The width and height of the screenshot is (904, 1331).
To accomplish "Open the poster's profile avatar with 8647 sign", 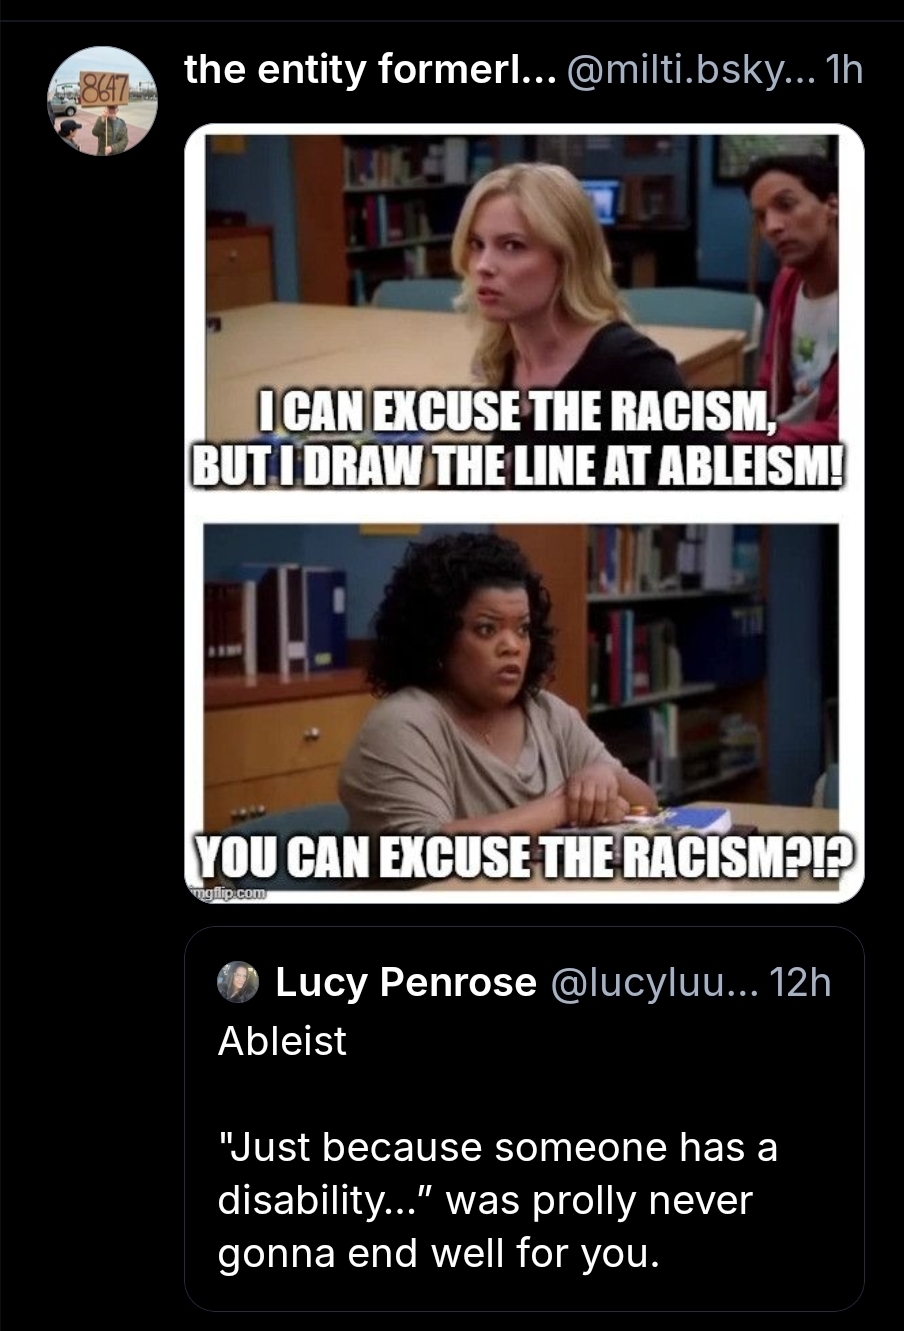I will [x=103, y=102].
